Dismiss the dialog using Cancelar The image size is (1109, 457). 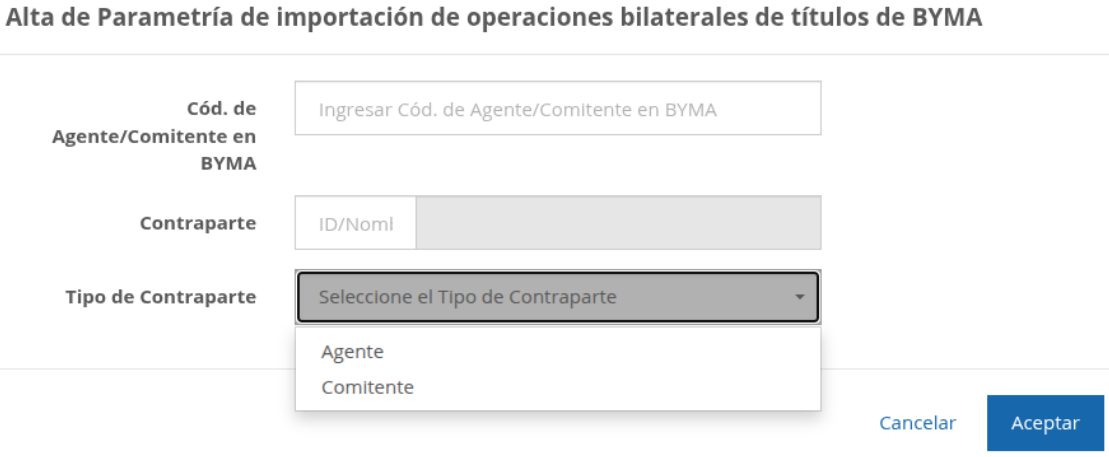[x=917, y=423]
